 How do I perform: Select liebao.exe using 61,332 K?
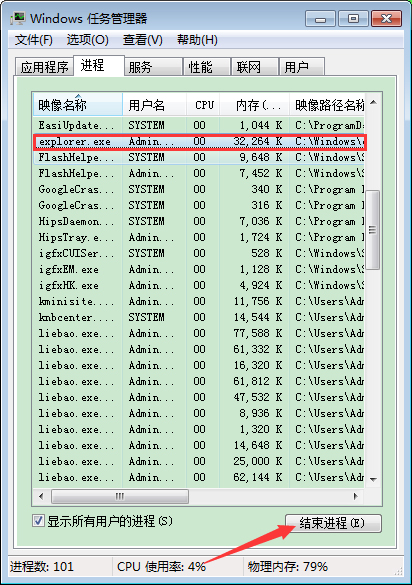199,349
